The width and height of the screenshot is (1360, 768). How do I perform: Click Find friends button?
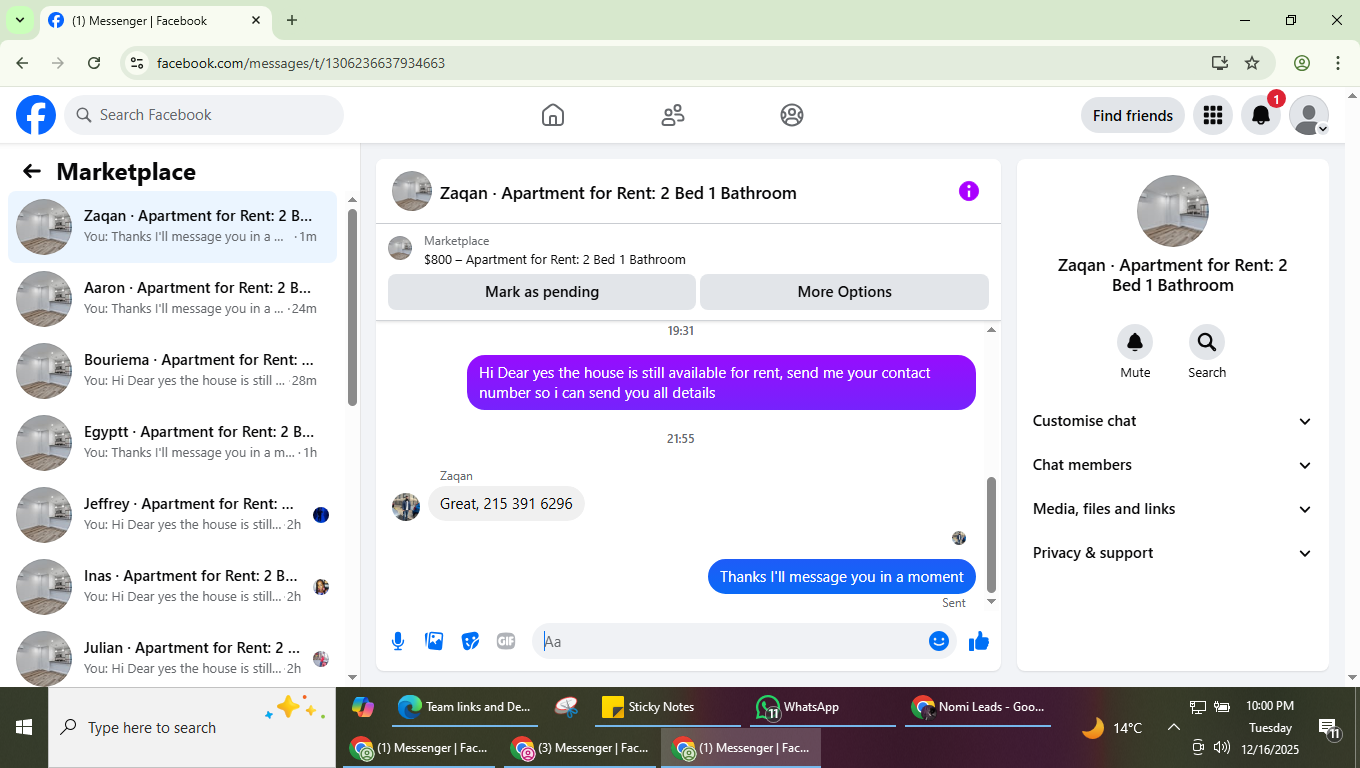(x=1133, y=115)
